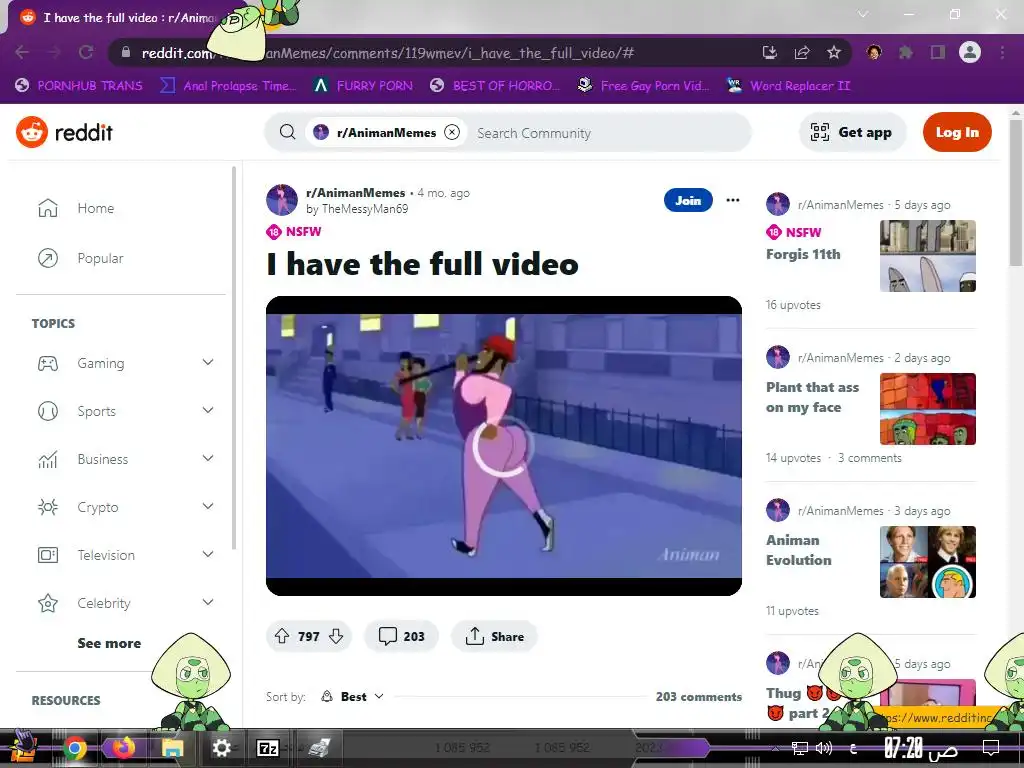
Task: Open the post's three-dot options menu
Action: [733, 200]
